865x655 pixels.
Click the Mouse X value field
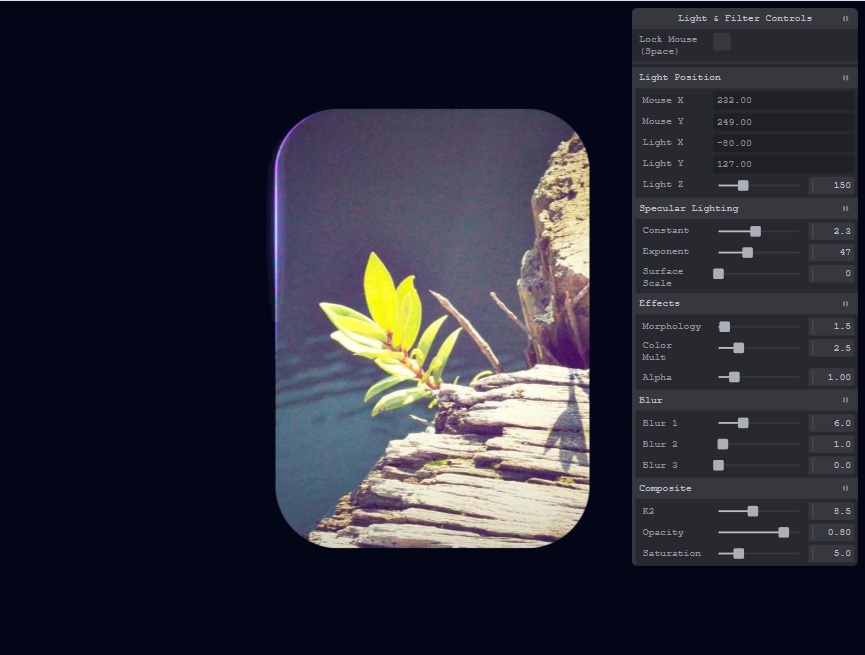[783, 101]
